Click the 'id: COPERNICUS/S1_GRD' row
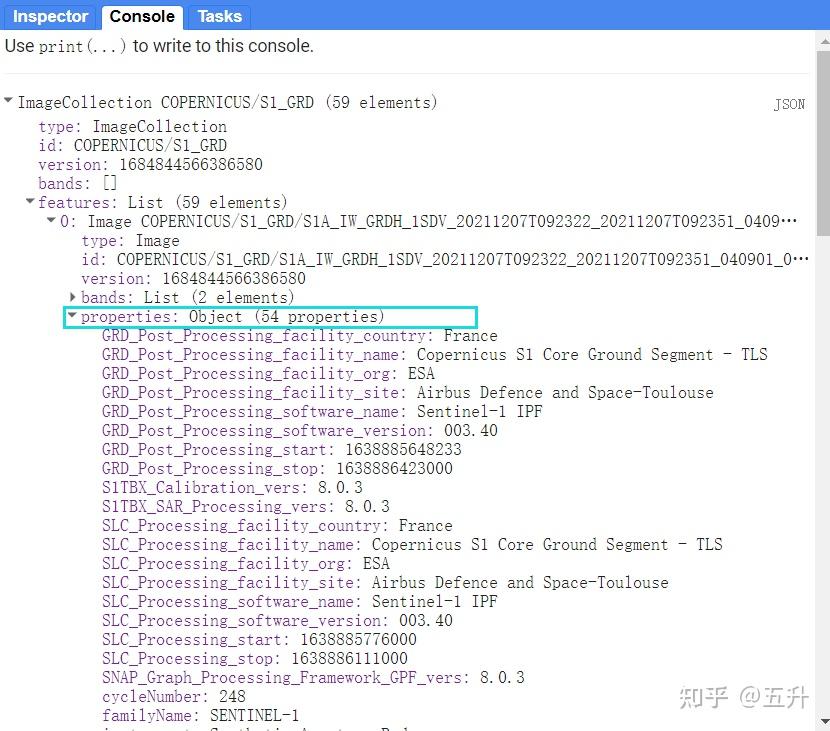The width and height of the screenshot is (830, 731). click(132, 146)
